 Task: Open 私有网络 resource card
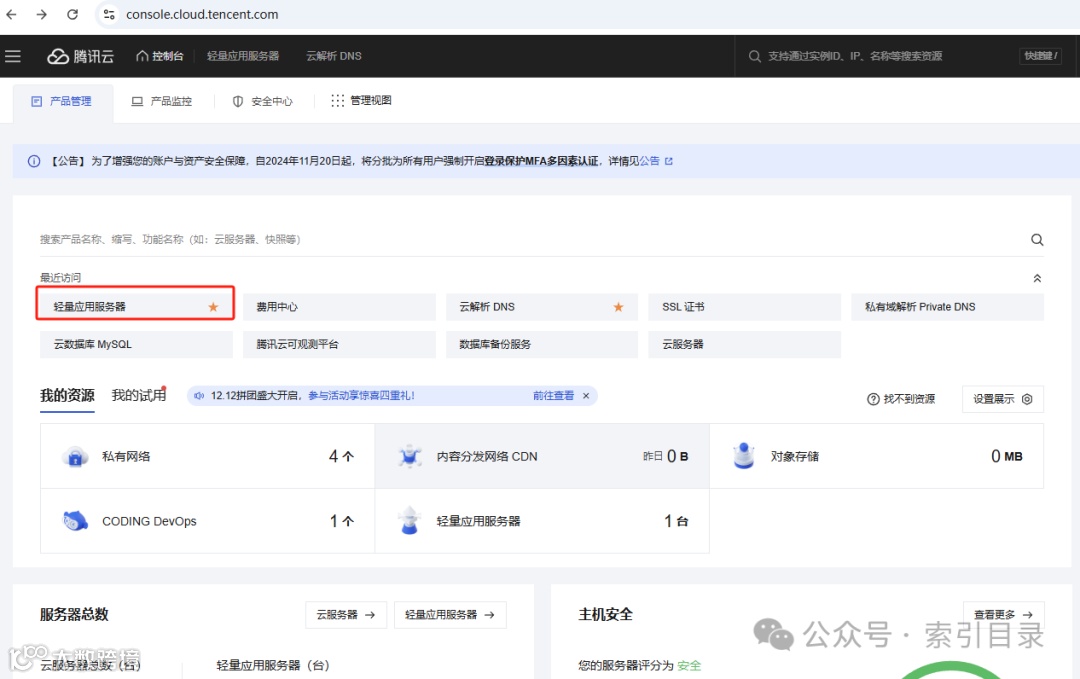207,457
